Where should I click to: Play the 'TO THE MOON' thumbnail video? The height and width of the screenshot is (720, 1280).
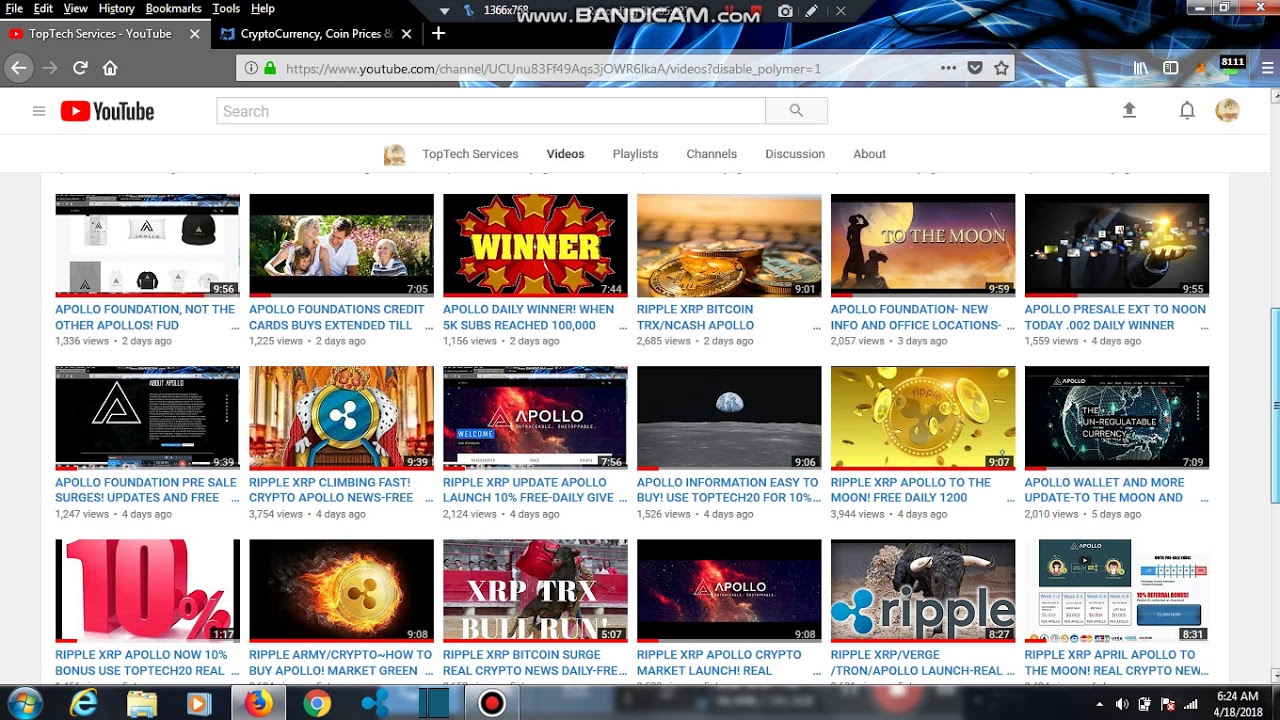tap(923, 245)
